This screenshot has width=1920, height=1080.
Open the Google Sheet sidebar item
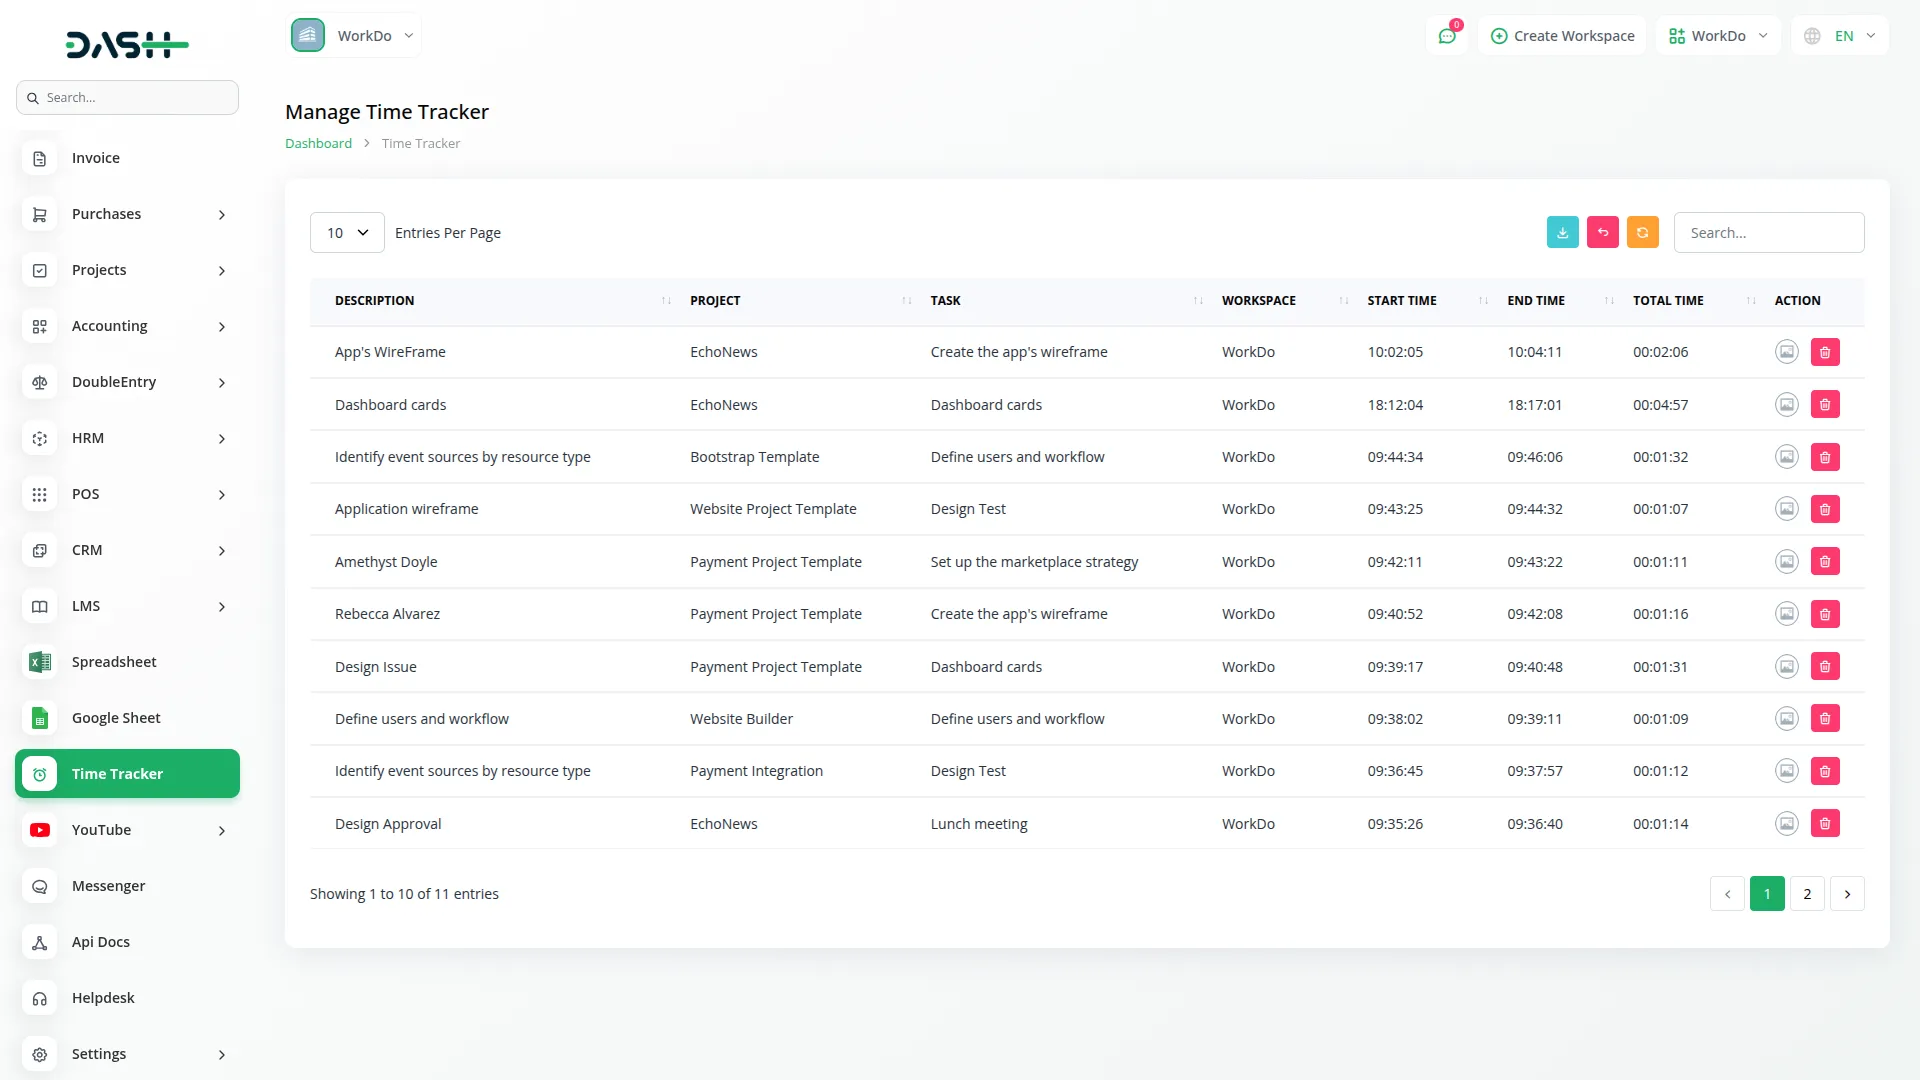pyautogui.click(x=115, y=717)
